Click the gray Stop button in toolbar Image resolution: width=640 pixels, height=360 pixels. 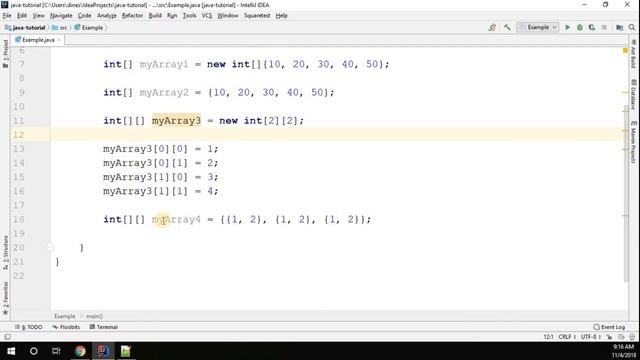point(604,27)
